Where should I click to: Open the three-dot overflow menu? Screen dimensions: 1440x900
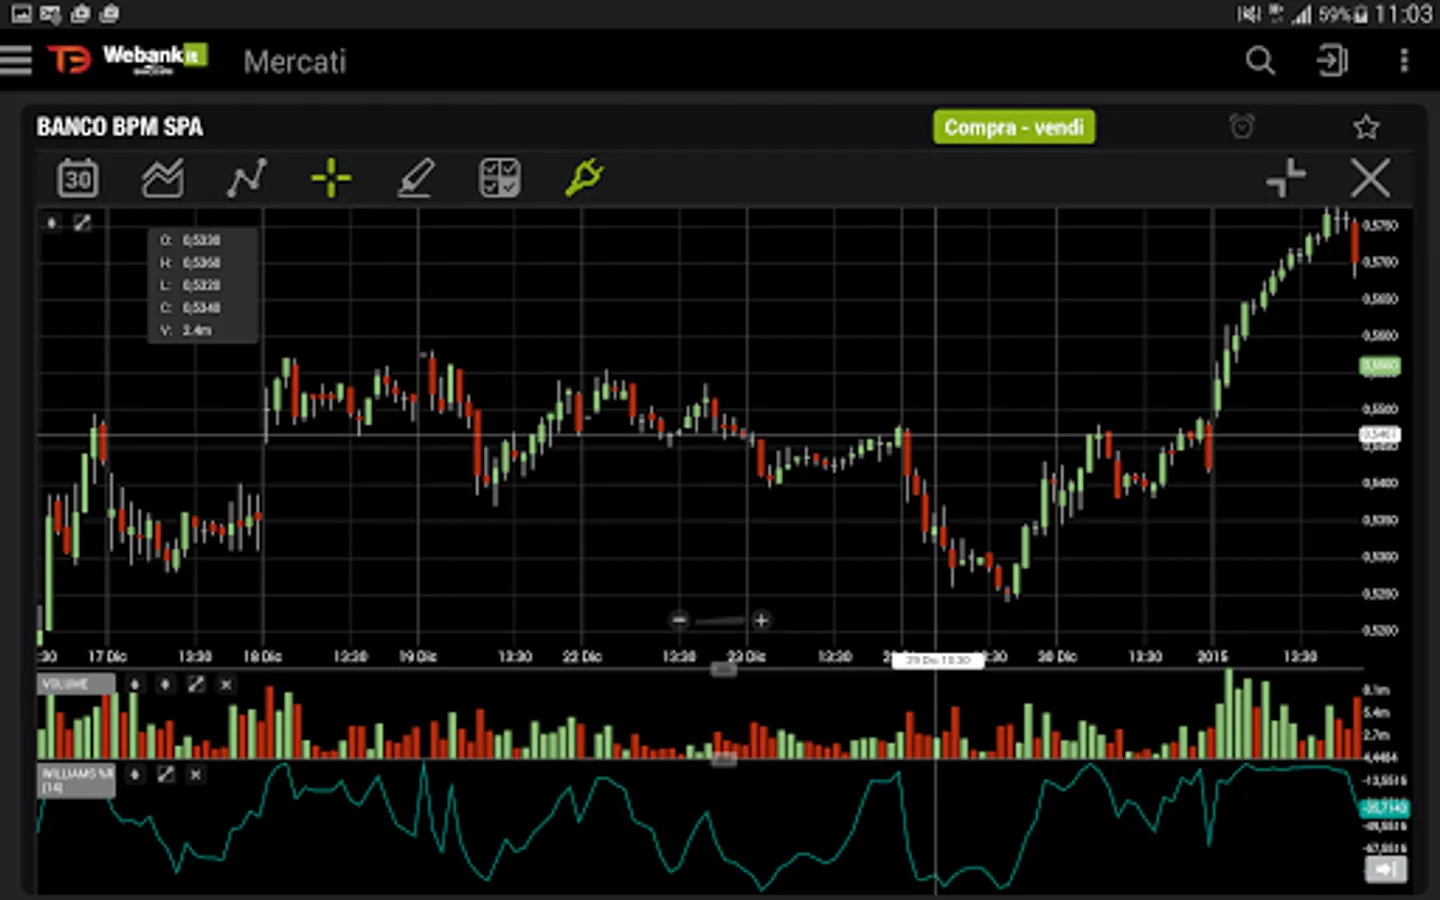1404,61
